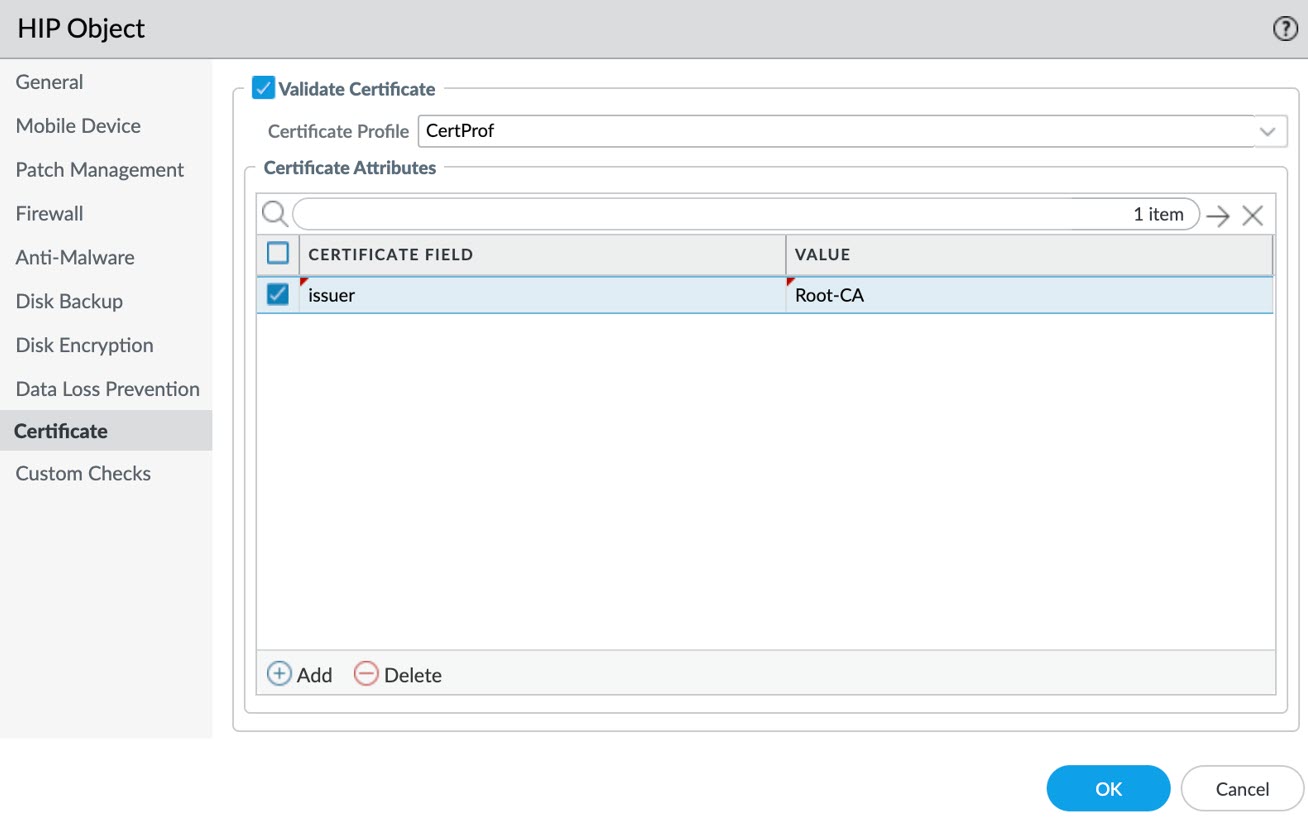1308x823 pixels.
Task: Select the Root-CA value cell
Action: click(1028, 295)
